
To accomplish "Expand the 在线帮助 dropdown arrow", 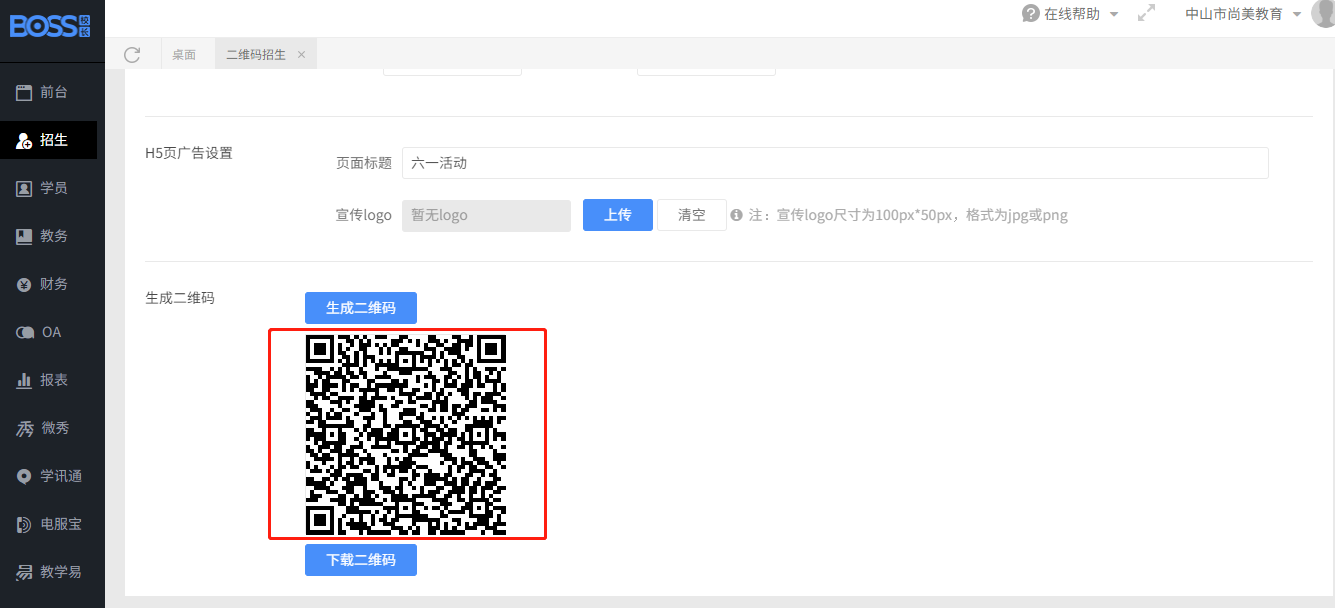I will [1114, 15].
